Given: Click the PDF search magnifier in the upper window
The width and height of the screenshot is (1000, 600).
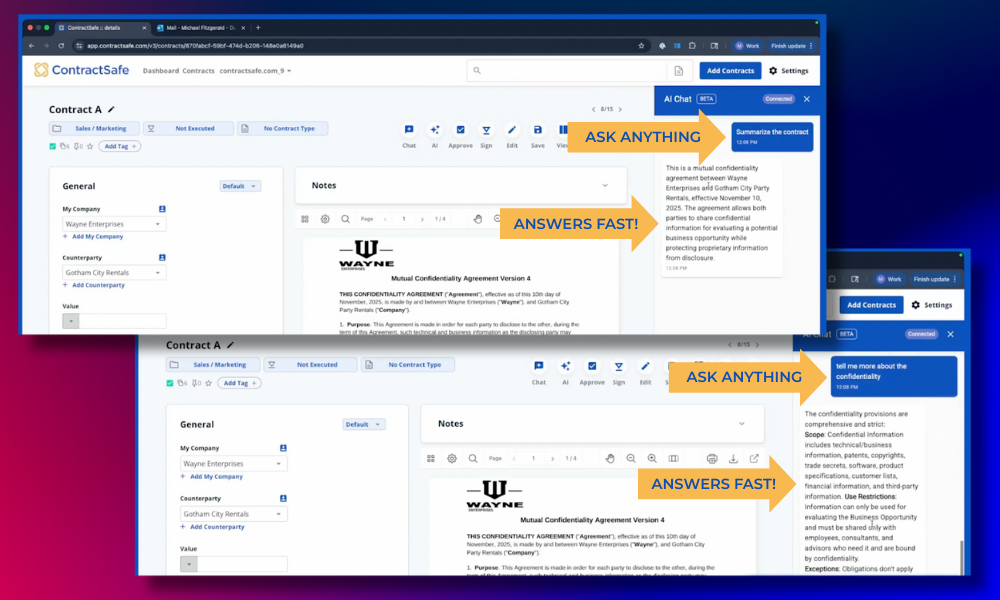Looking at the screenshot, I should pyautogui.click(x=345, y=219).
